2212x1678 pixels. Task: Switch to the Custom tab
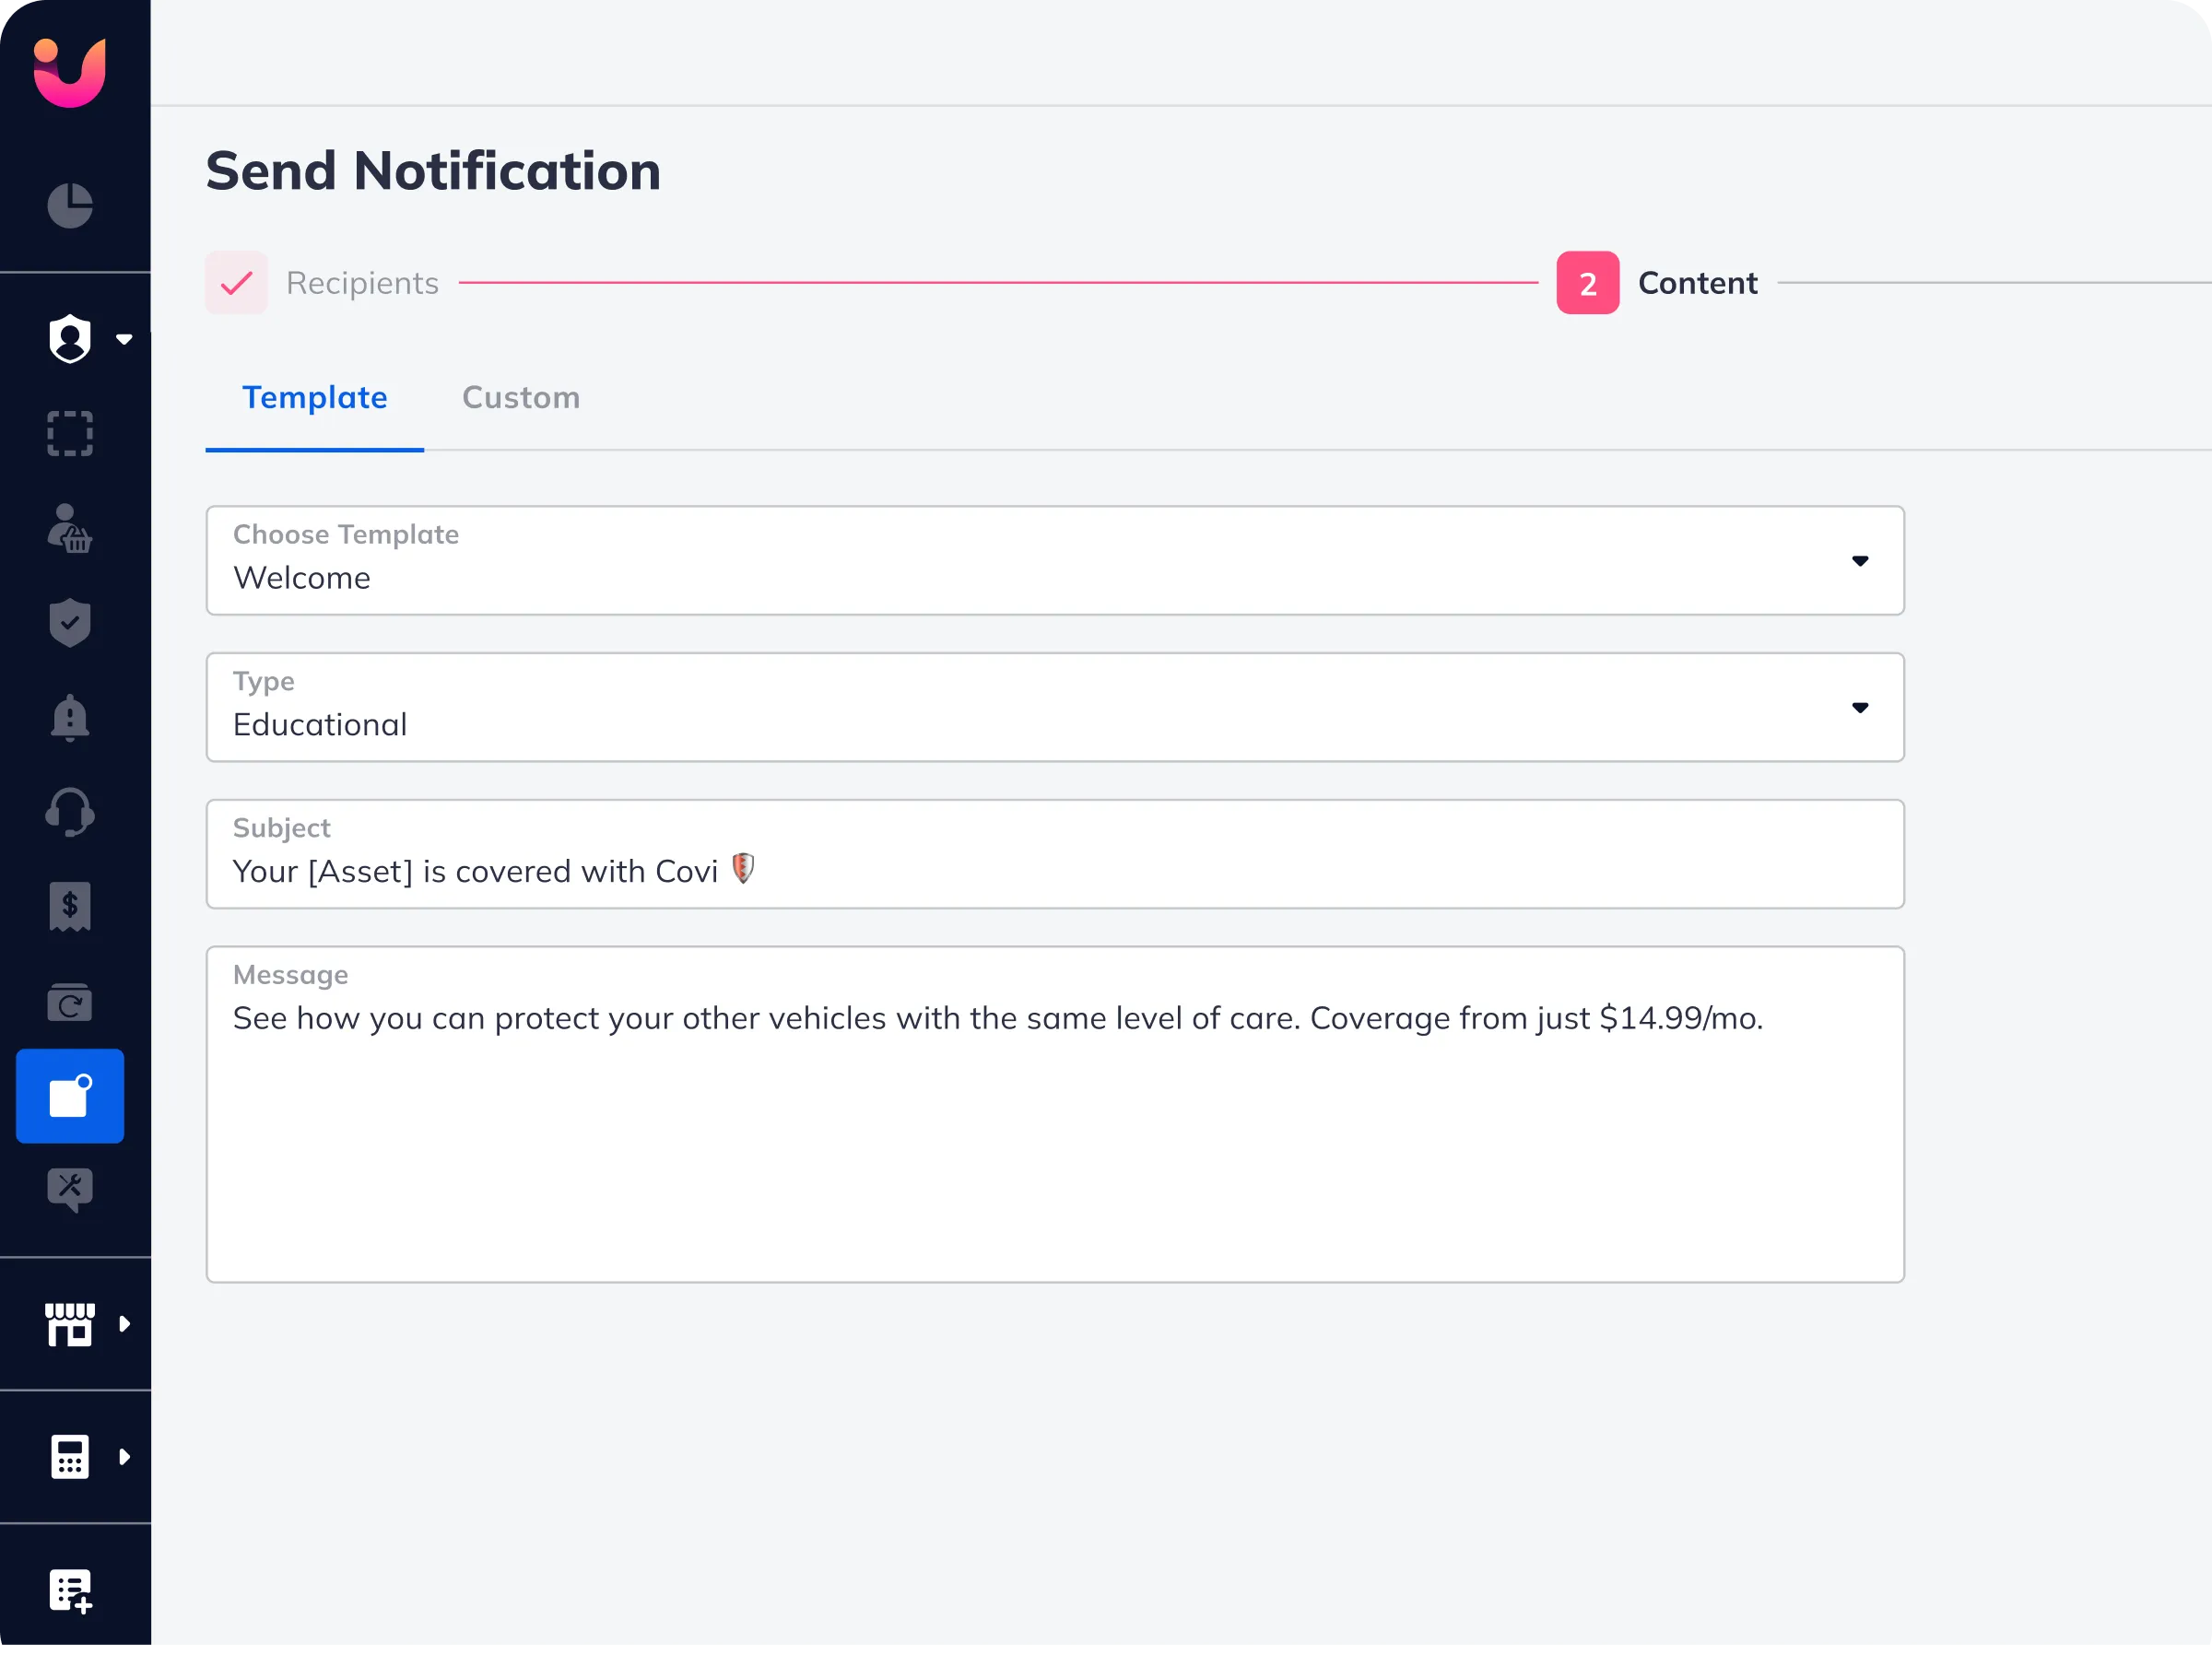pos(520,398)
